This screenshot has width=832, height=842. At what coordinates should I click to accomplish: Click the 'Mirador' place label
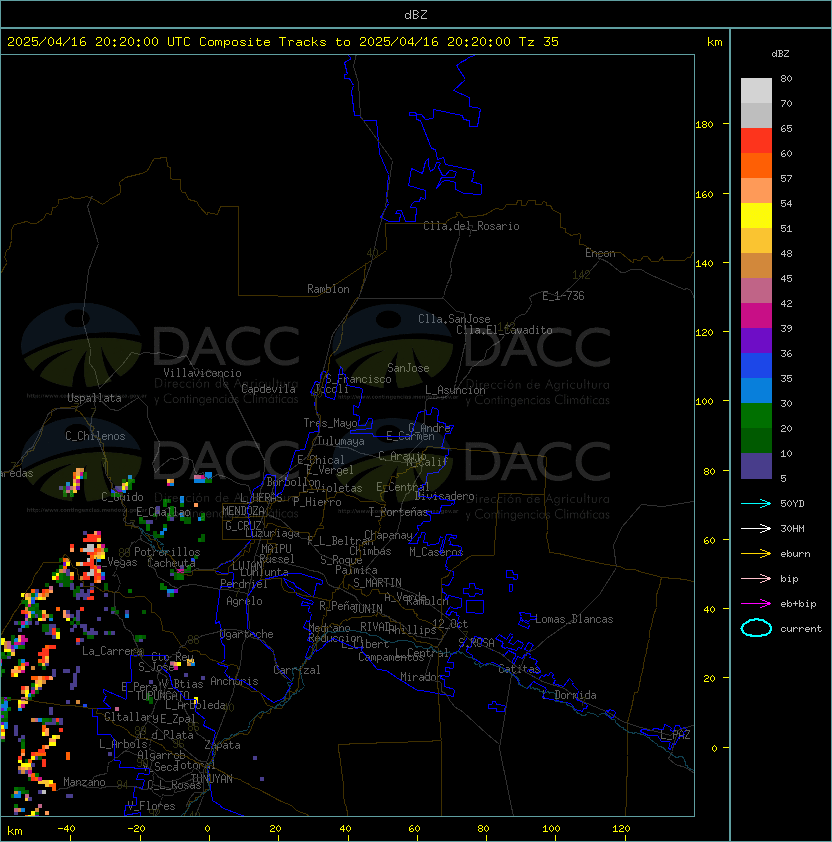pos(421,677)
